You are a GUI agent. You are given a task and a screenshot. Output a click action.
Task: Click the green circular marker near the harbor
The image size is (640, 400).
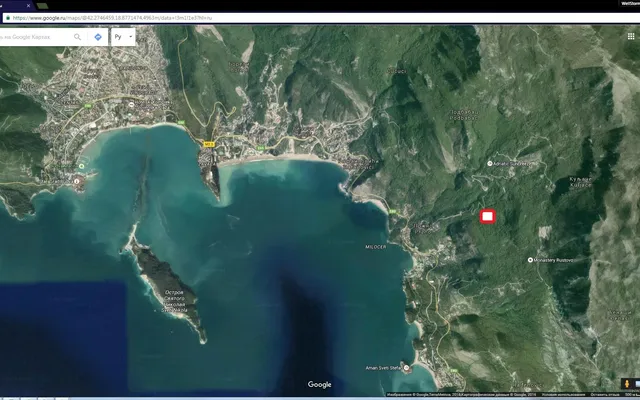coord(82,166)
